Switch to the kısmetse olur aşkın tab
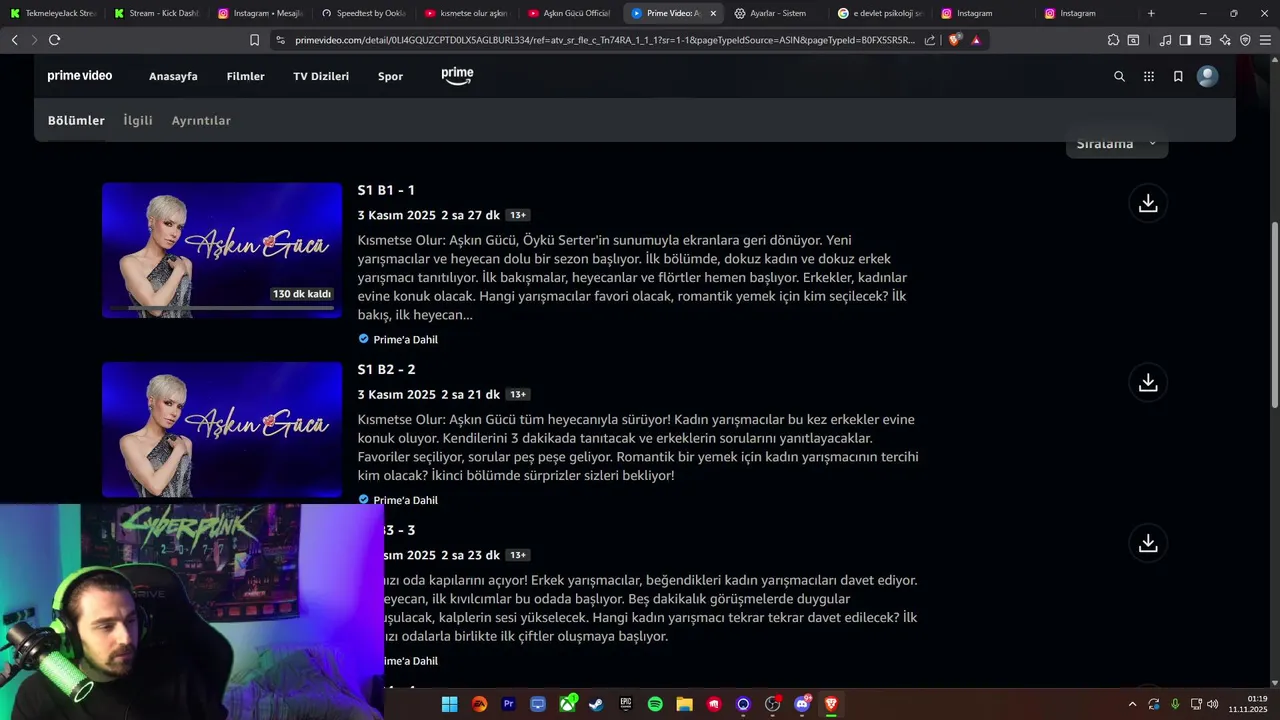The image size is (1280, 720). [466, 13]
